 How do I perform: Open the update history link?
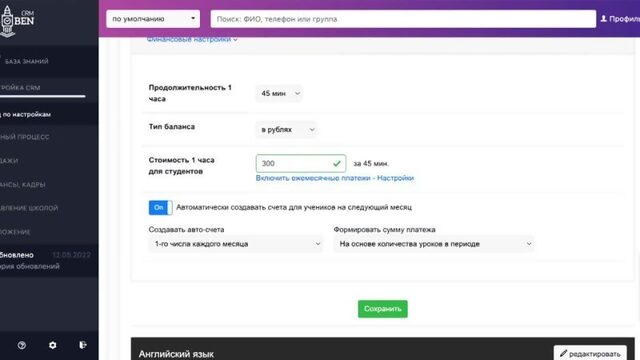[x=30, y=266]
